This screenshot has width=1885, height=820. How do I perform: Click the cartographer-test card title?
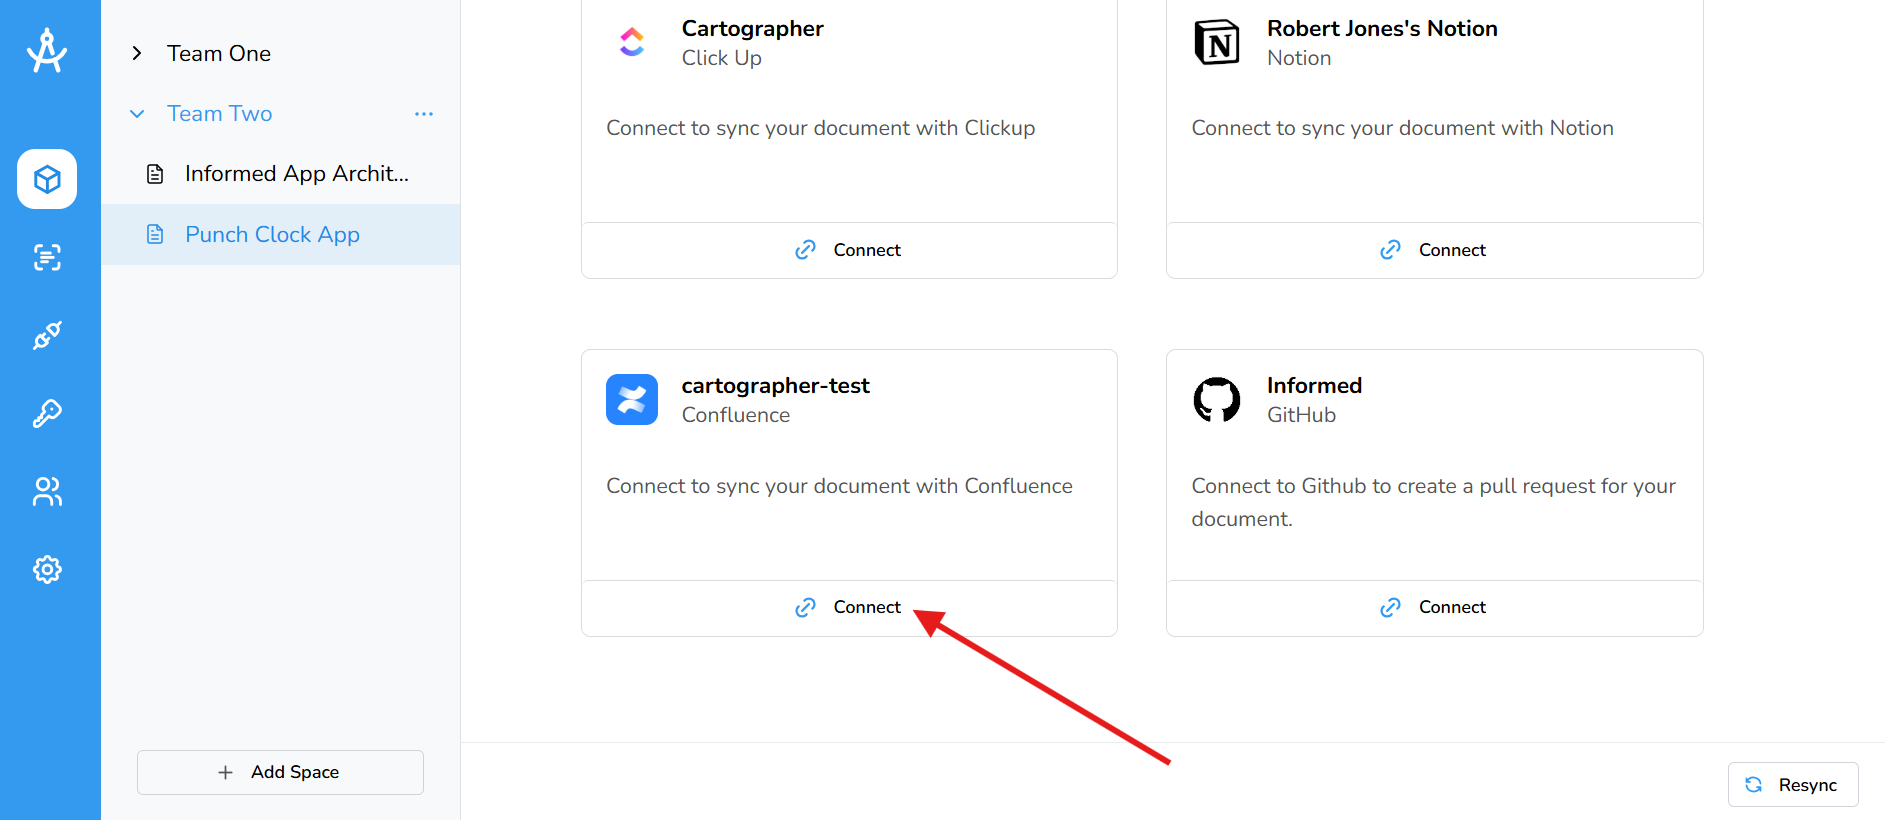[x=776, y=386]
